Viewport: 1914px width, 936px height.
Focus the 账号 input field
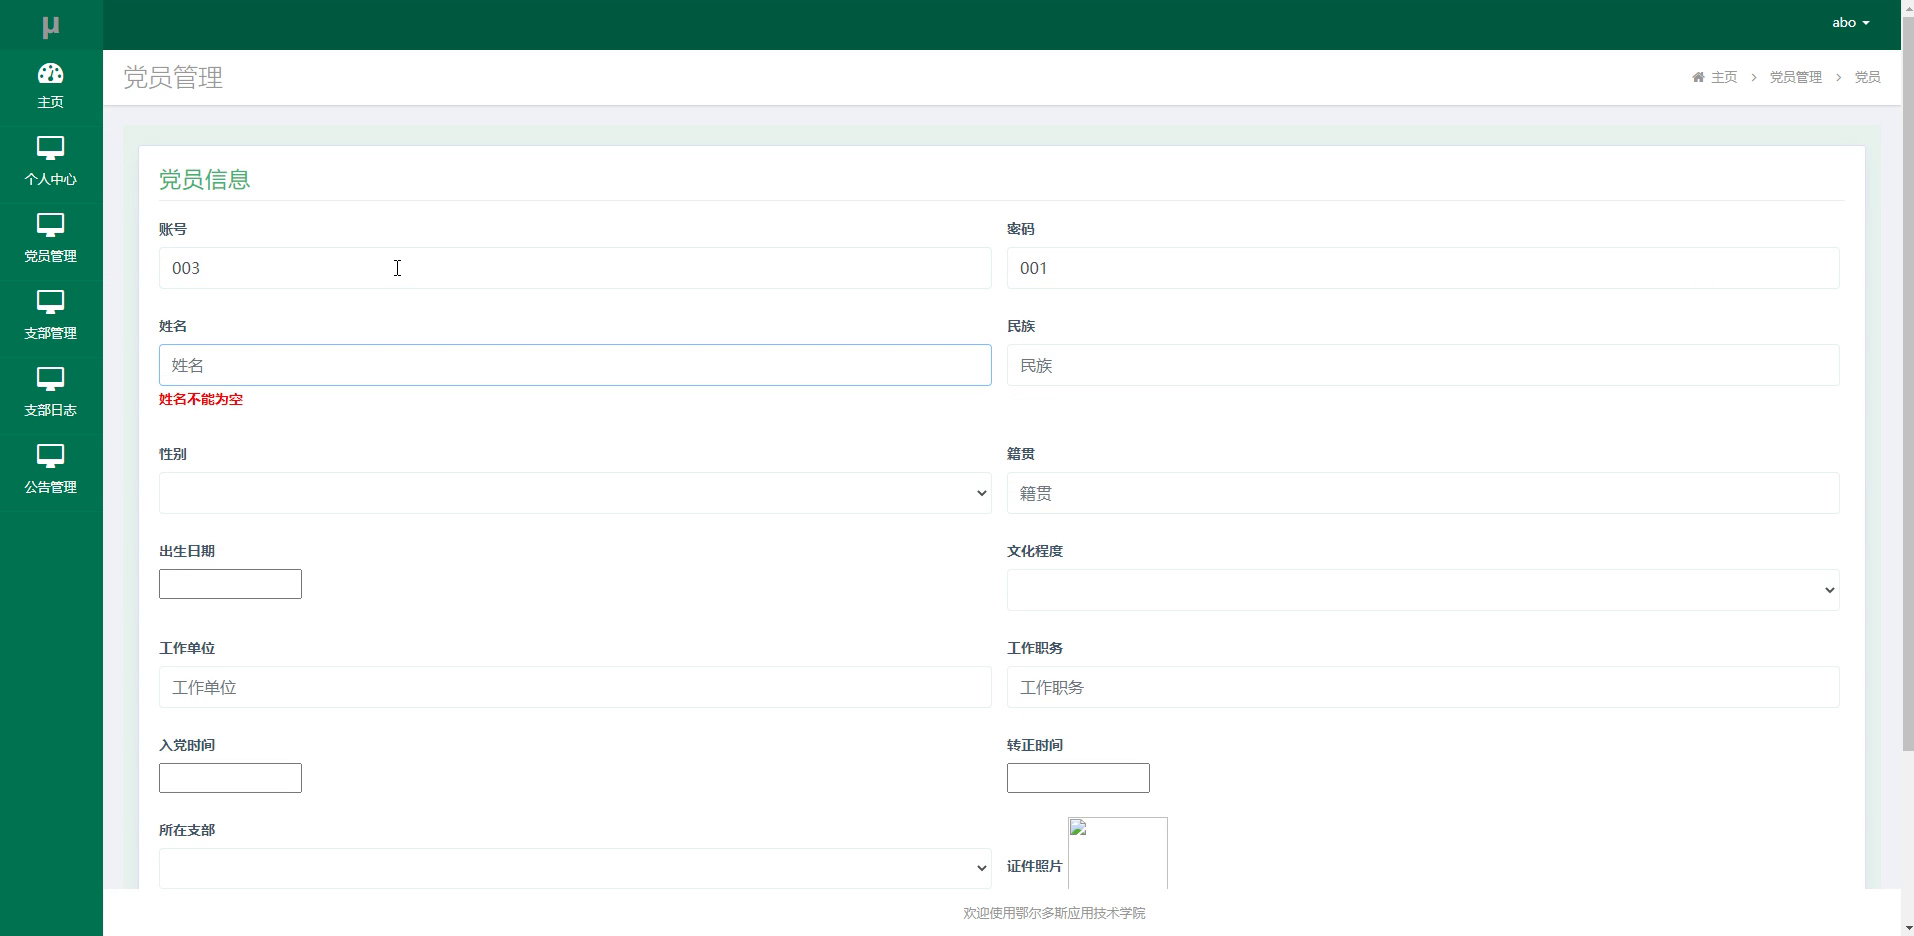coord(575,268)
